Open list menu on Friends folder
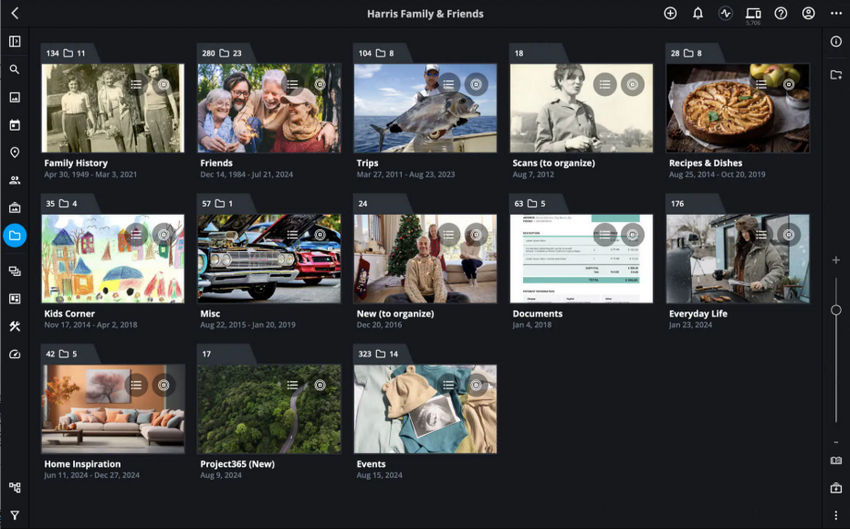850x529 pixels. pos(292,85)
